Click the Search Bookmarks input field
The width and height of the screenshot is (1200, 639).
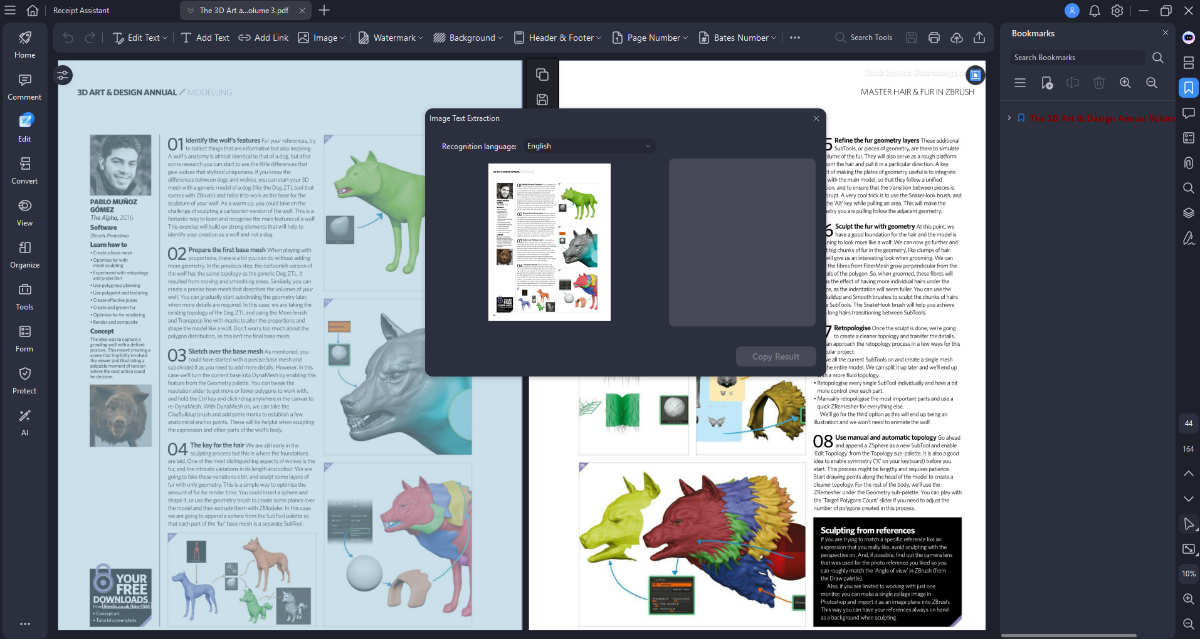[1077, 57]
